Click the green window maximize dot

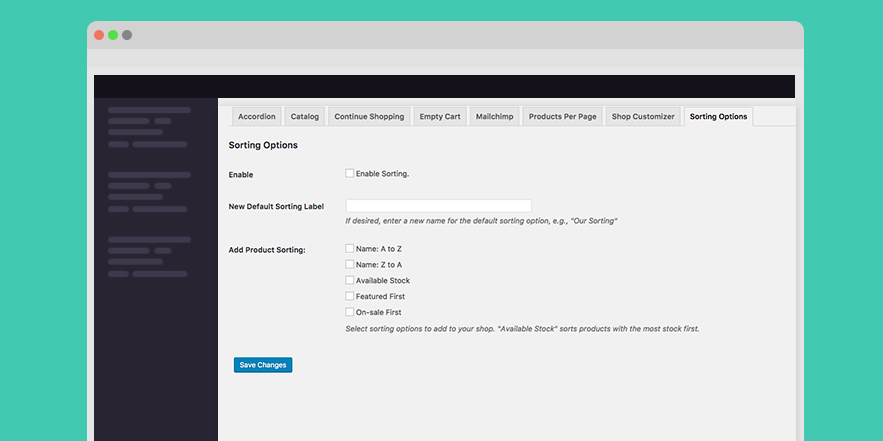113,35
